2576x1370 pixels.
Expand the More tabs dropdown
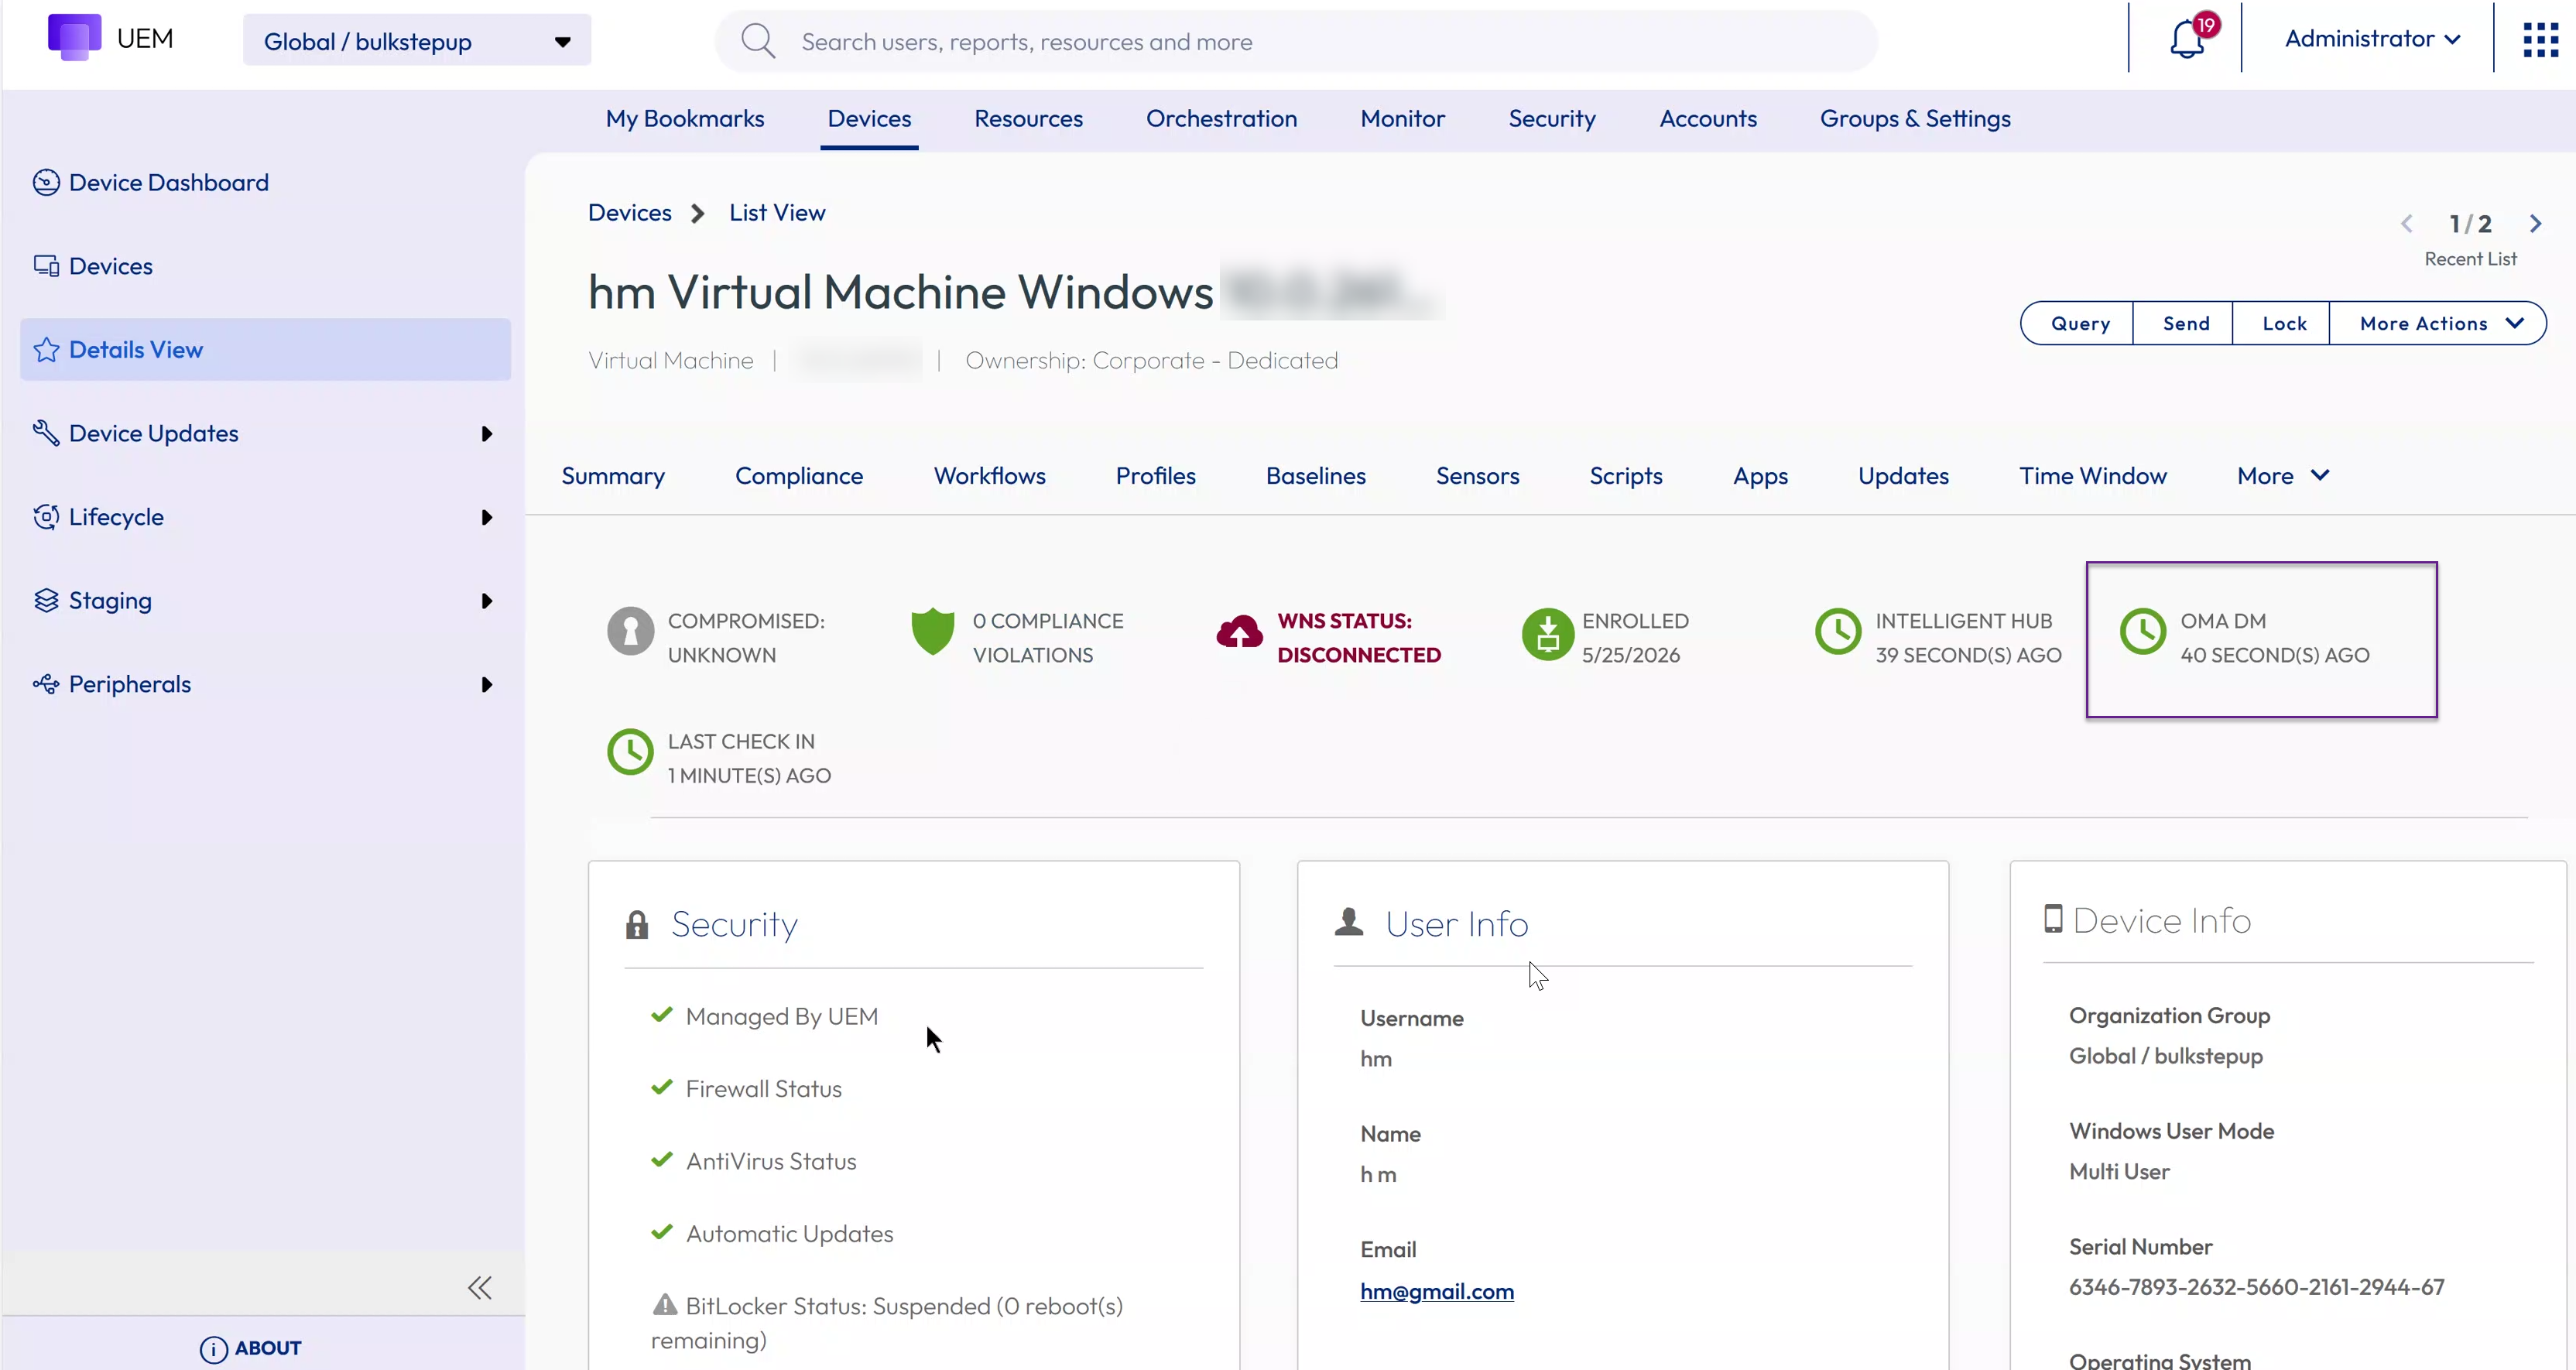click(2283, 476)
